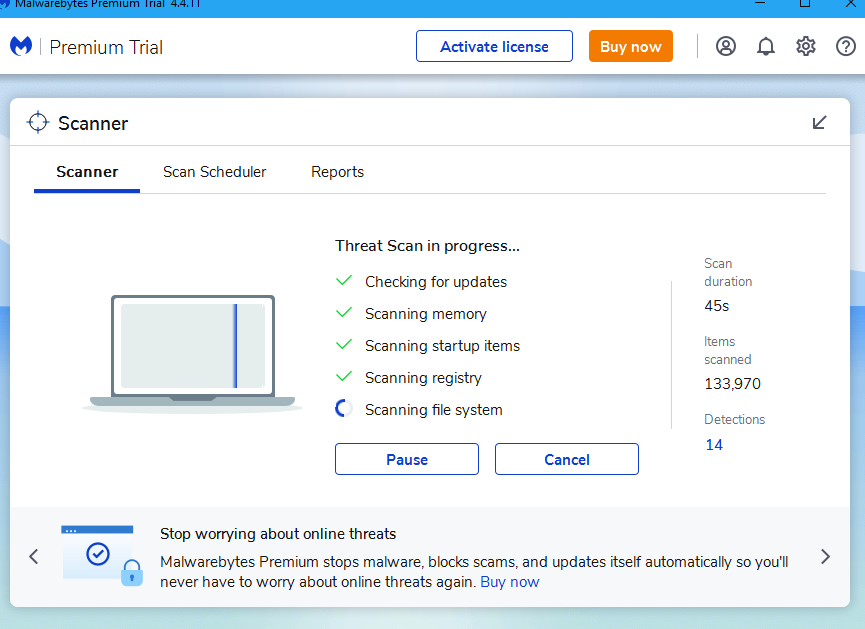The image size is (865, 629).
Task: Open the Reports tab
Action: [x=338, y=172]
